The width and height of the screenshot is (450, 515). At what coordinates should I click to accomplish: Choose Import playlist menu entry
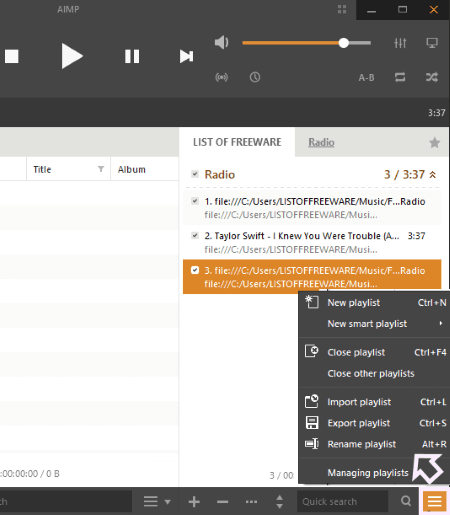pos(375,402)
